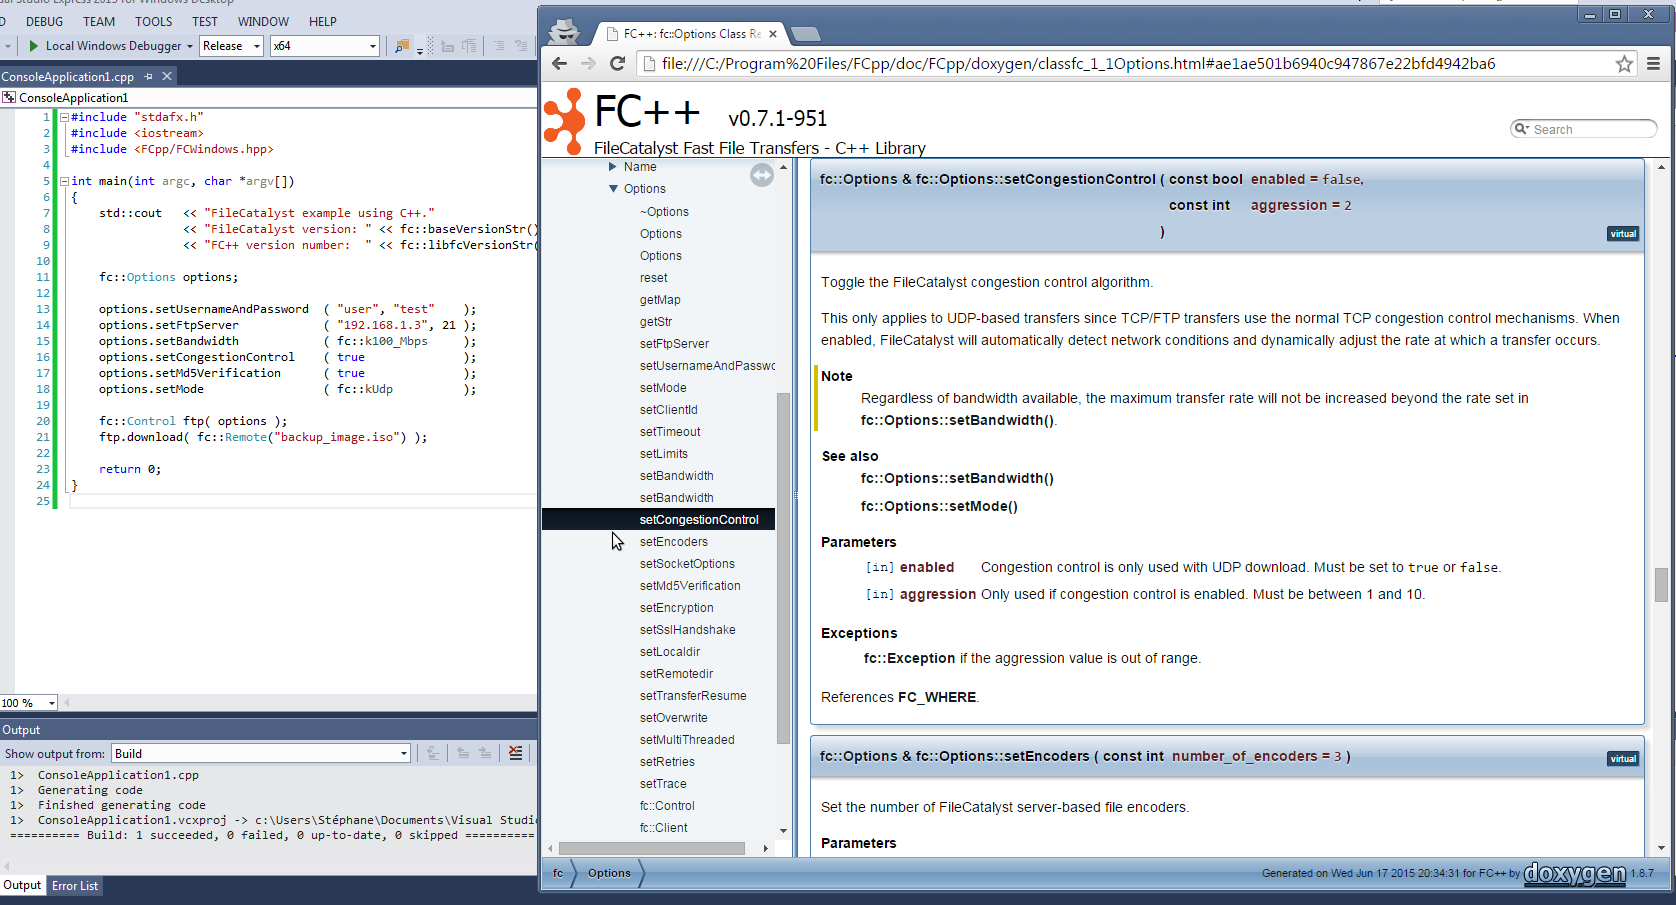Image resolution: width=1676 pixels, height=905 pixels.
Task: Open the x64 platform dropdown
Action: 372,46
